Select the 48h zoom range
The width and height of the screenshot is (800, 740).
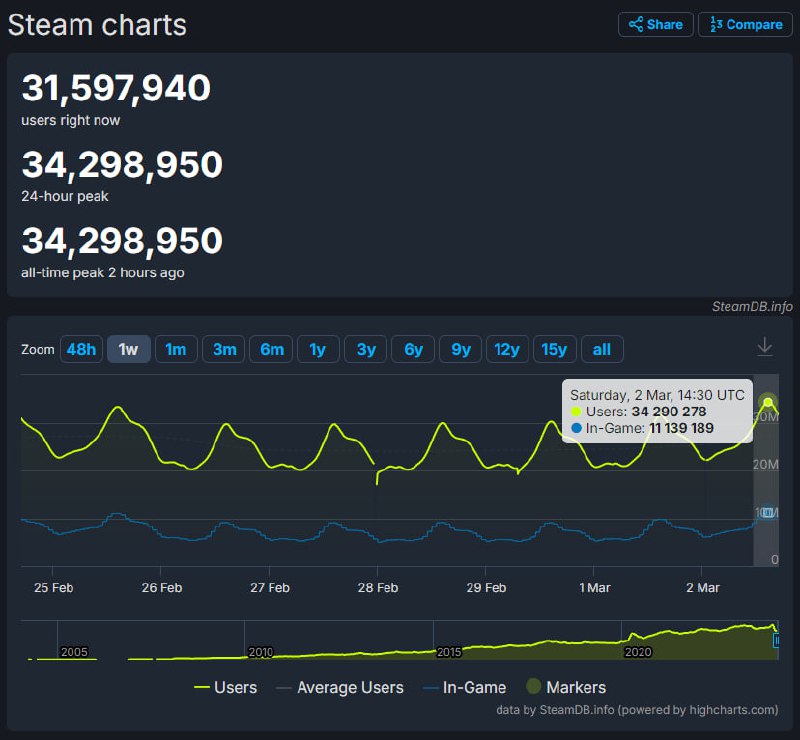(81, 349)
